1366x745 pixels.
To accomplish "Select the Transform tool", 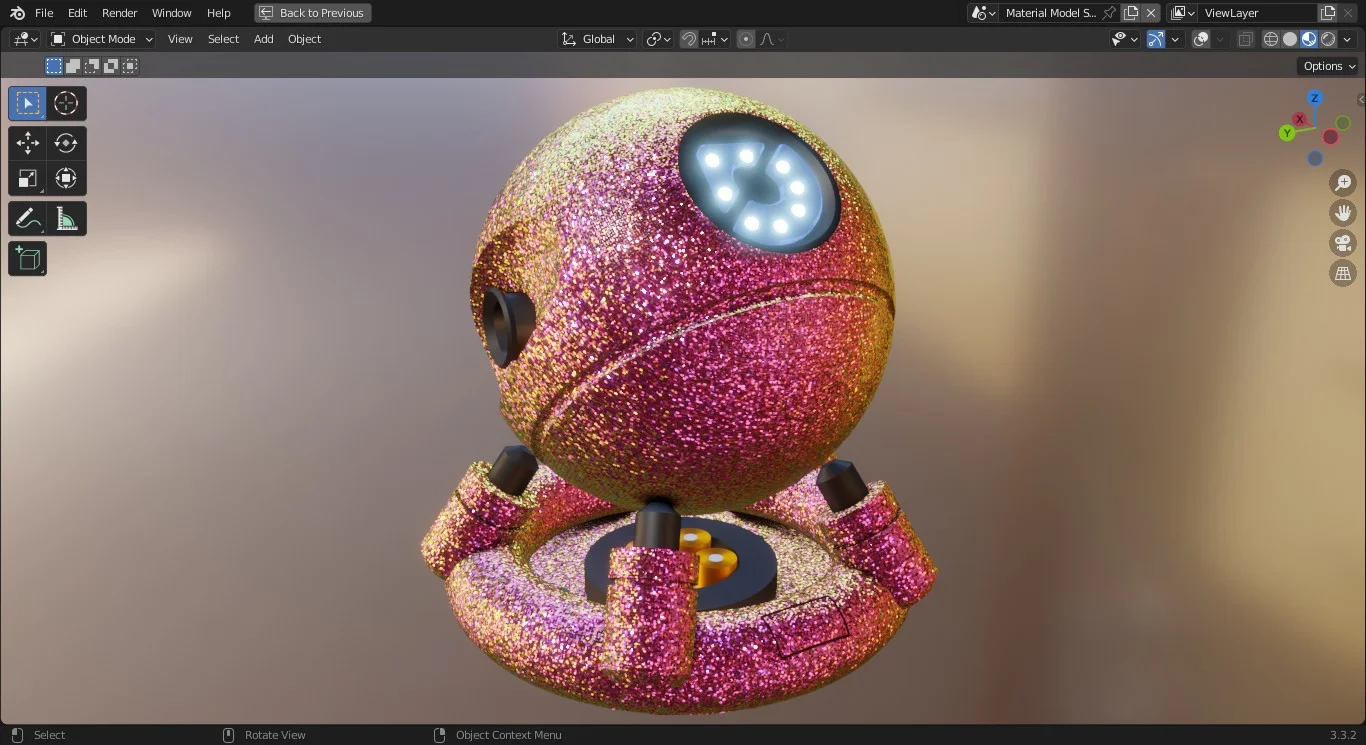I will click(x=66, y=179).
